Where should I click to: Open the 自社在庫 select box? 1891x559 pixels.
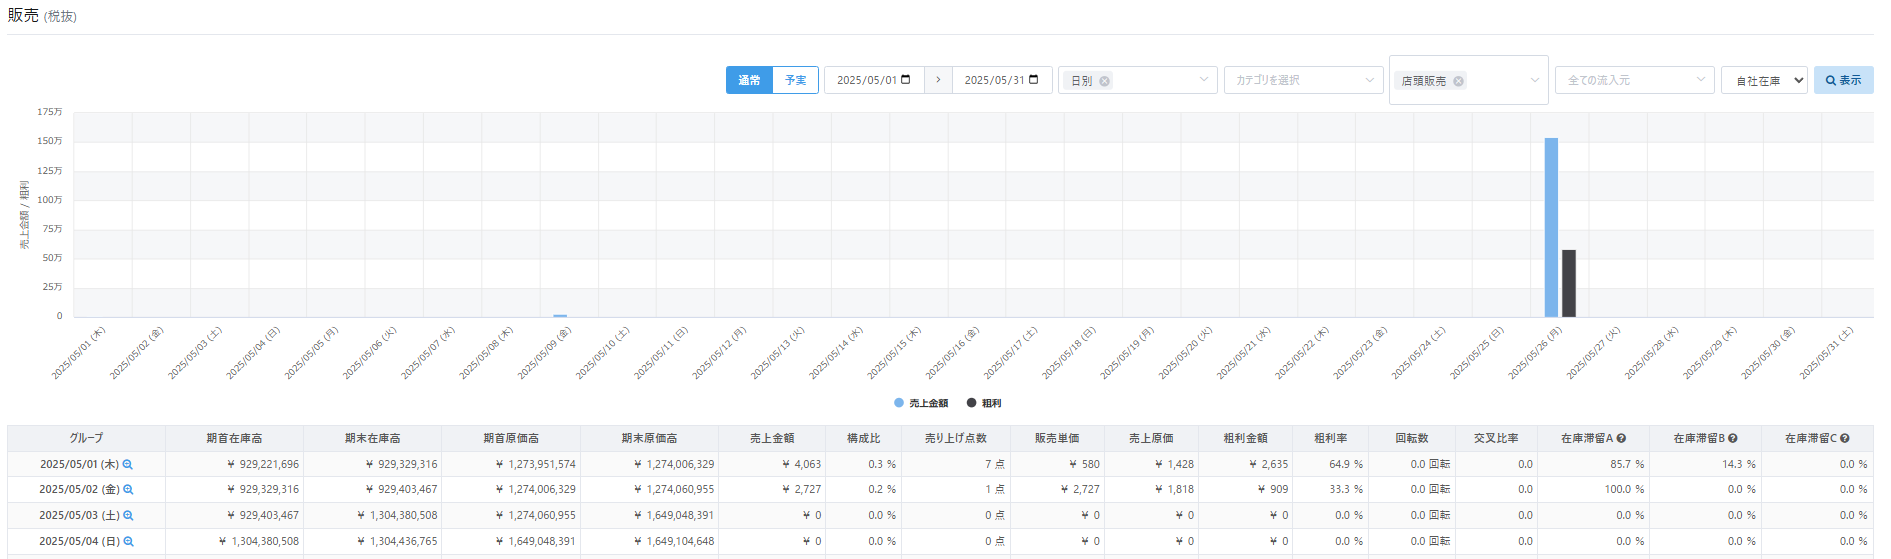(x=1764, y=81)
